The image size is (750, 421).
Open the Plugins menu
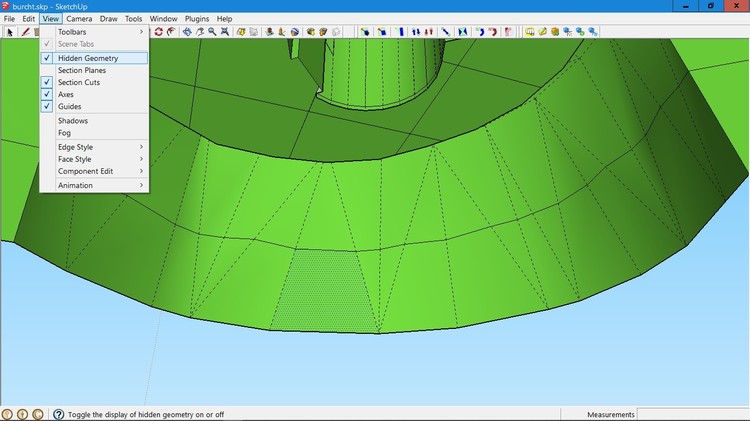pos(197,19)
